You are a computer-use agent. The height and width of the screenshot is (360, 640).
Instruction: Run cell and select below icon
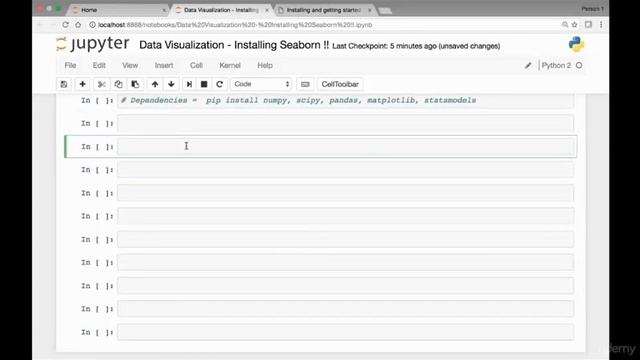tap(189, 84)
